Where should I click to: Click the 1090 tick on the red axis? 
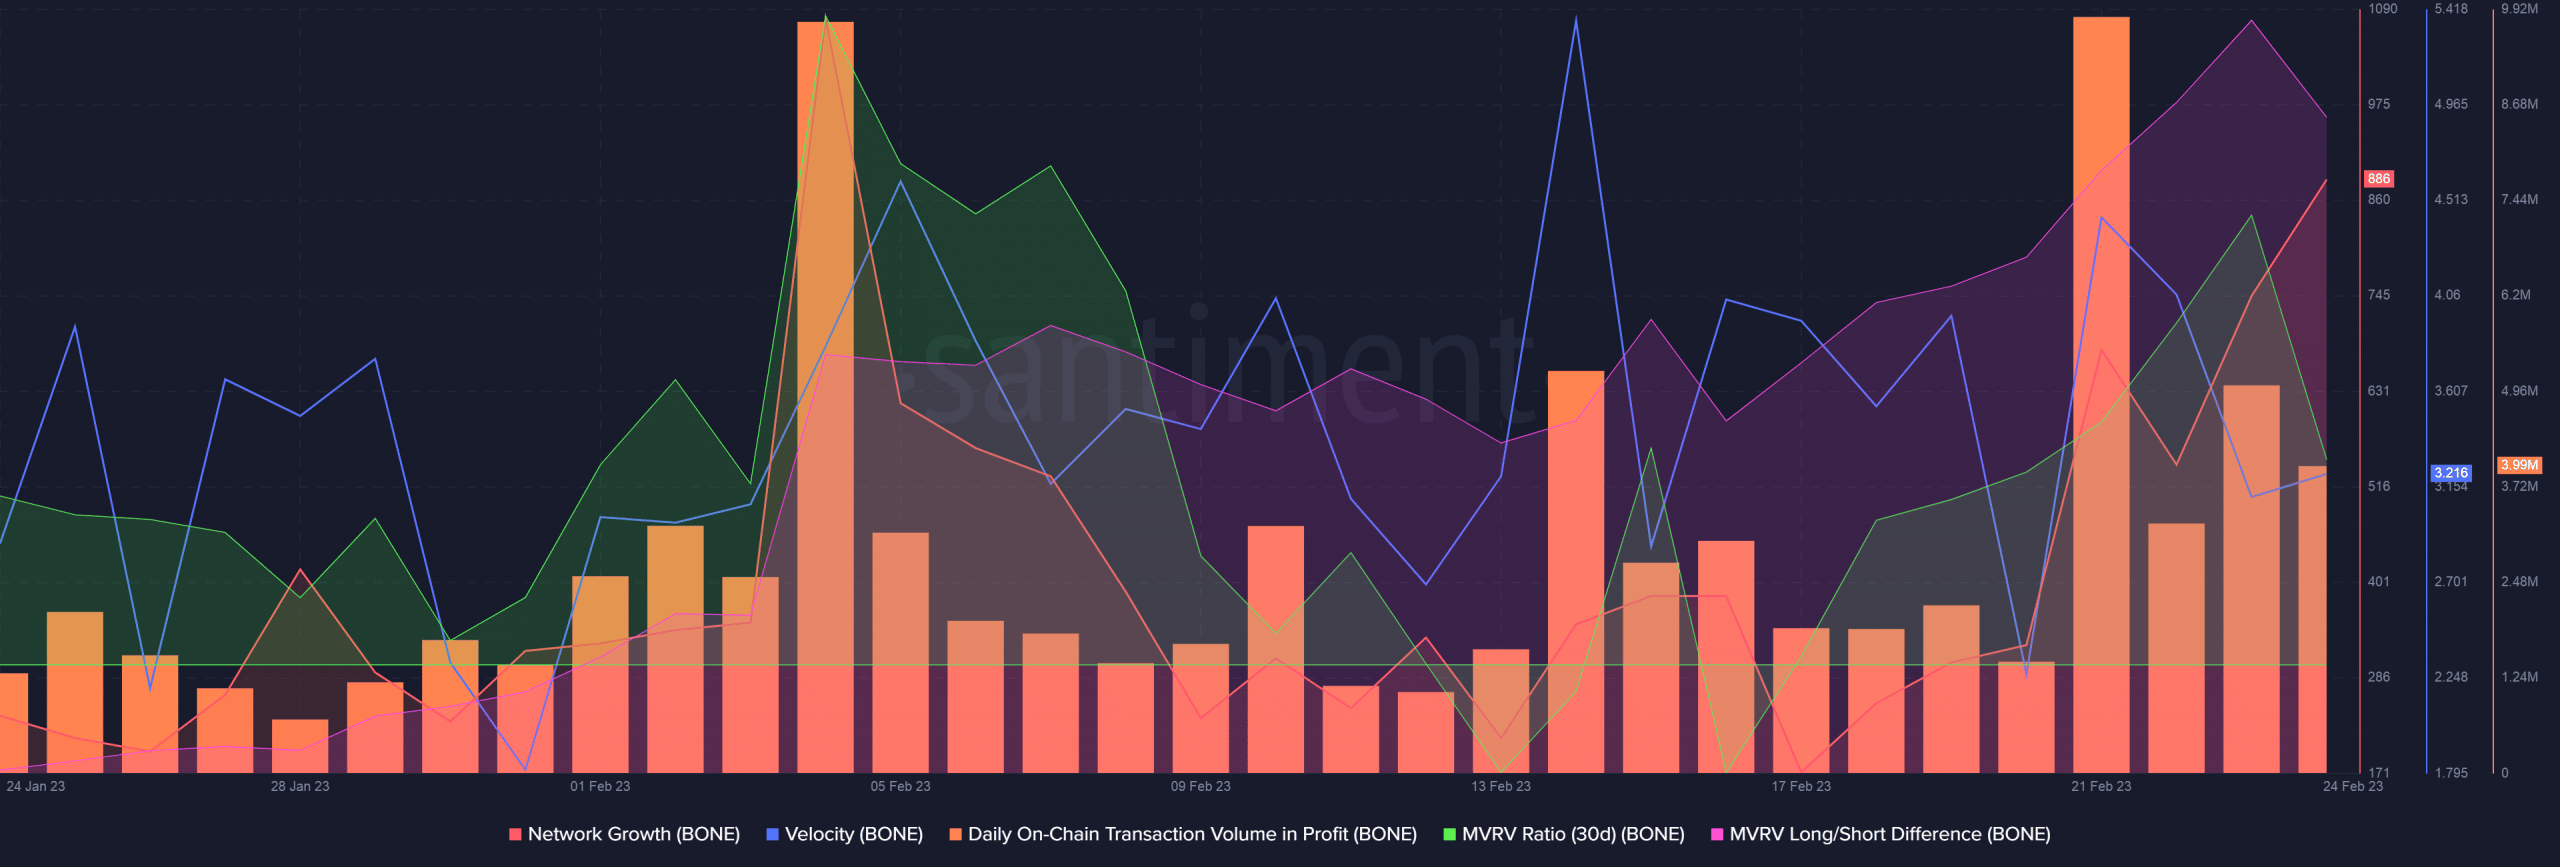pos(2382,9)
